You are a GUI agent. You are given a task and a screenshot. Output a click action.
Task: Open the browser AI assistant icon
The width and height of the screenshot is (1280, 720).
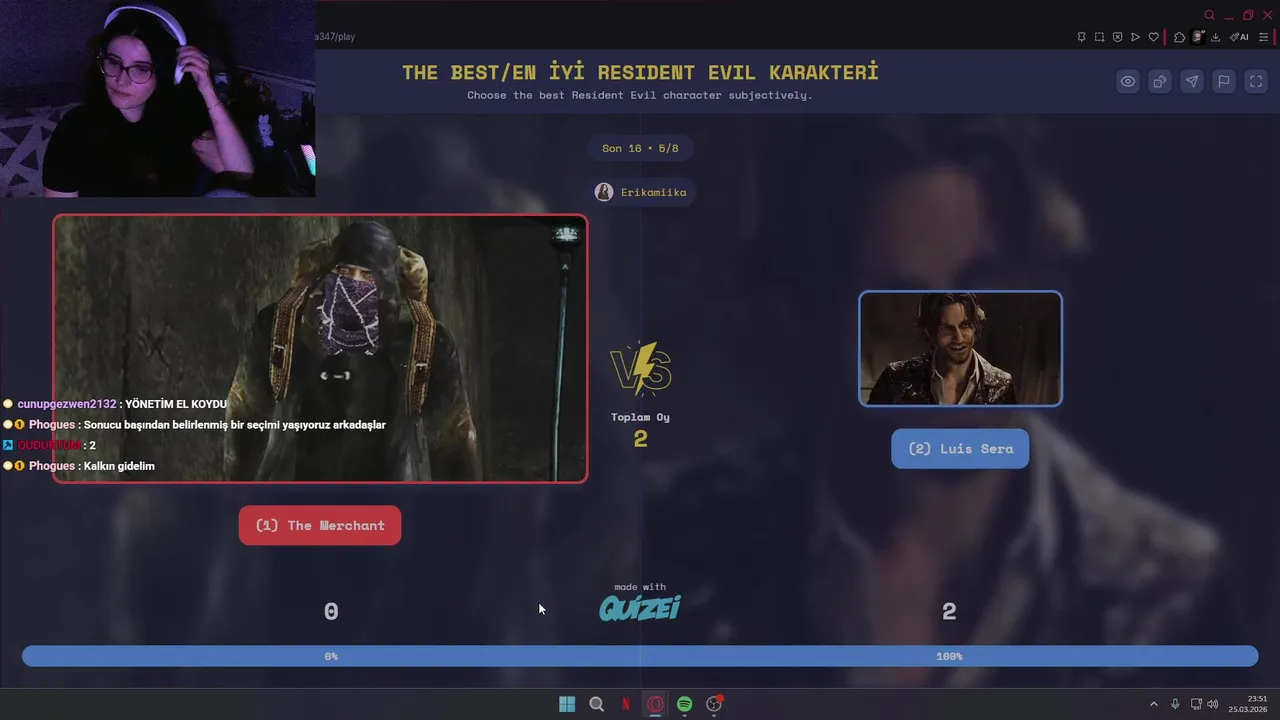[1239, 37]
